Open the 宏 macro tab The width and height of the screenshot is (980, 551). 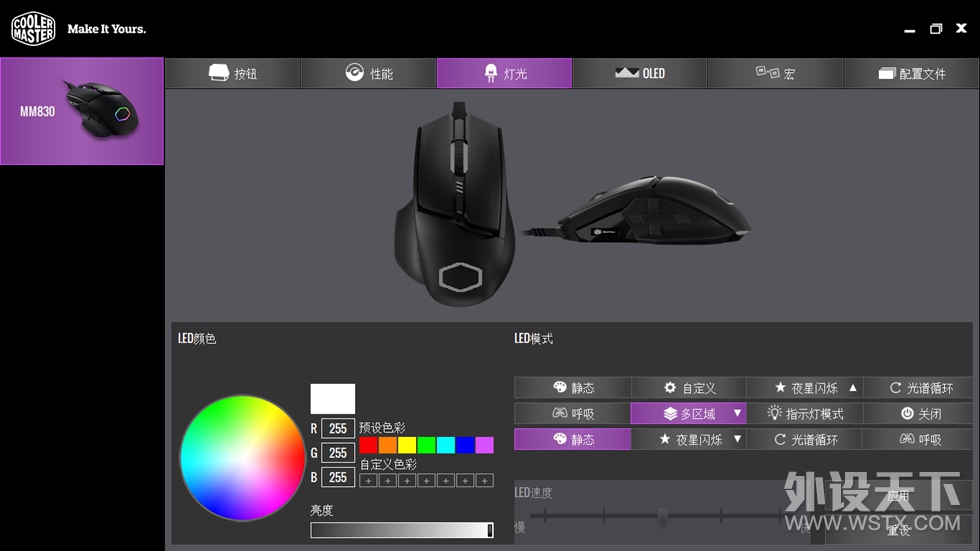coord(776,74)
